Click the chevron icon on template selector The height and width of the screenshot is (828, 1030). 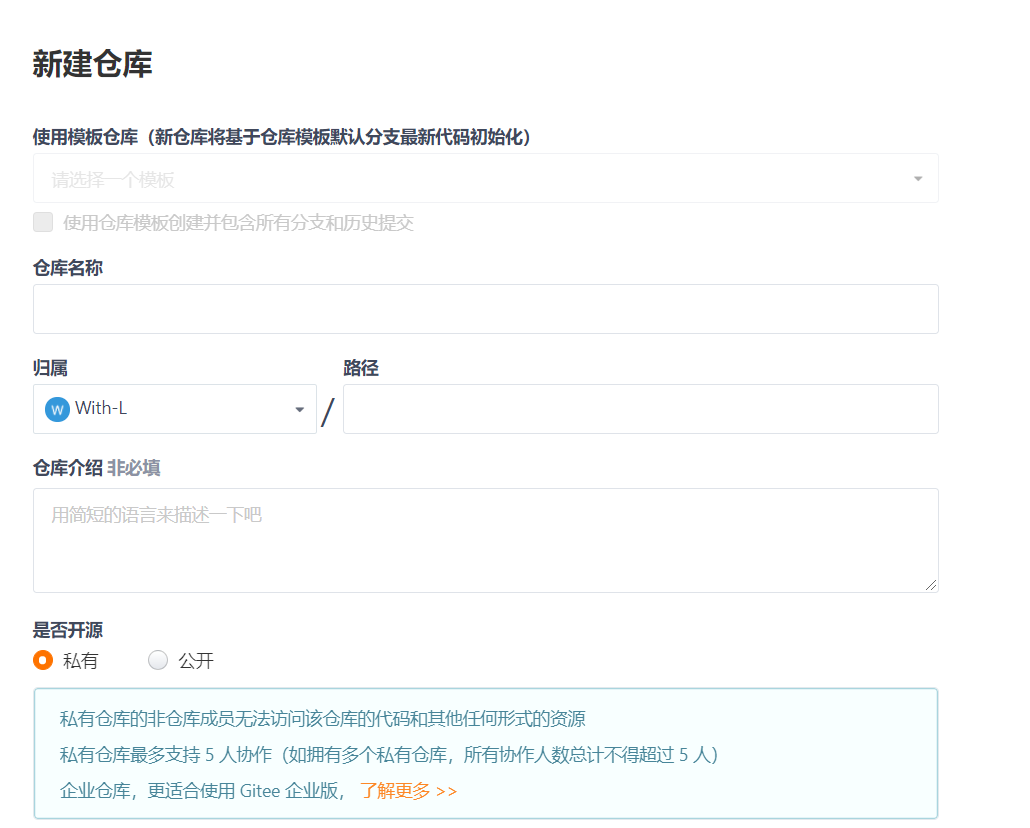(x=917, y=178)
